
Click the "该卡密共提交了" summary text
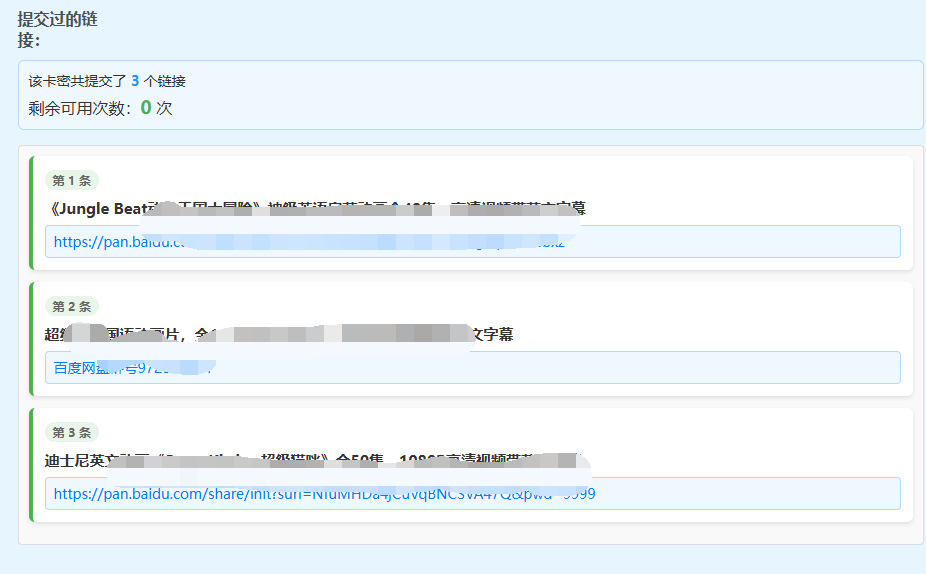point(77,82)
